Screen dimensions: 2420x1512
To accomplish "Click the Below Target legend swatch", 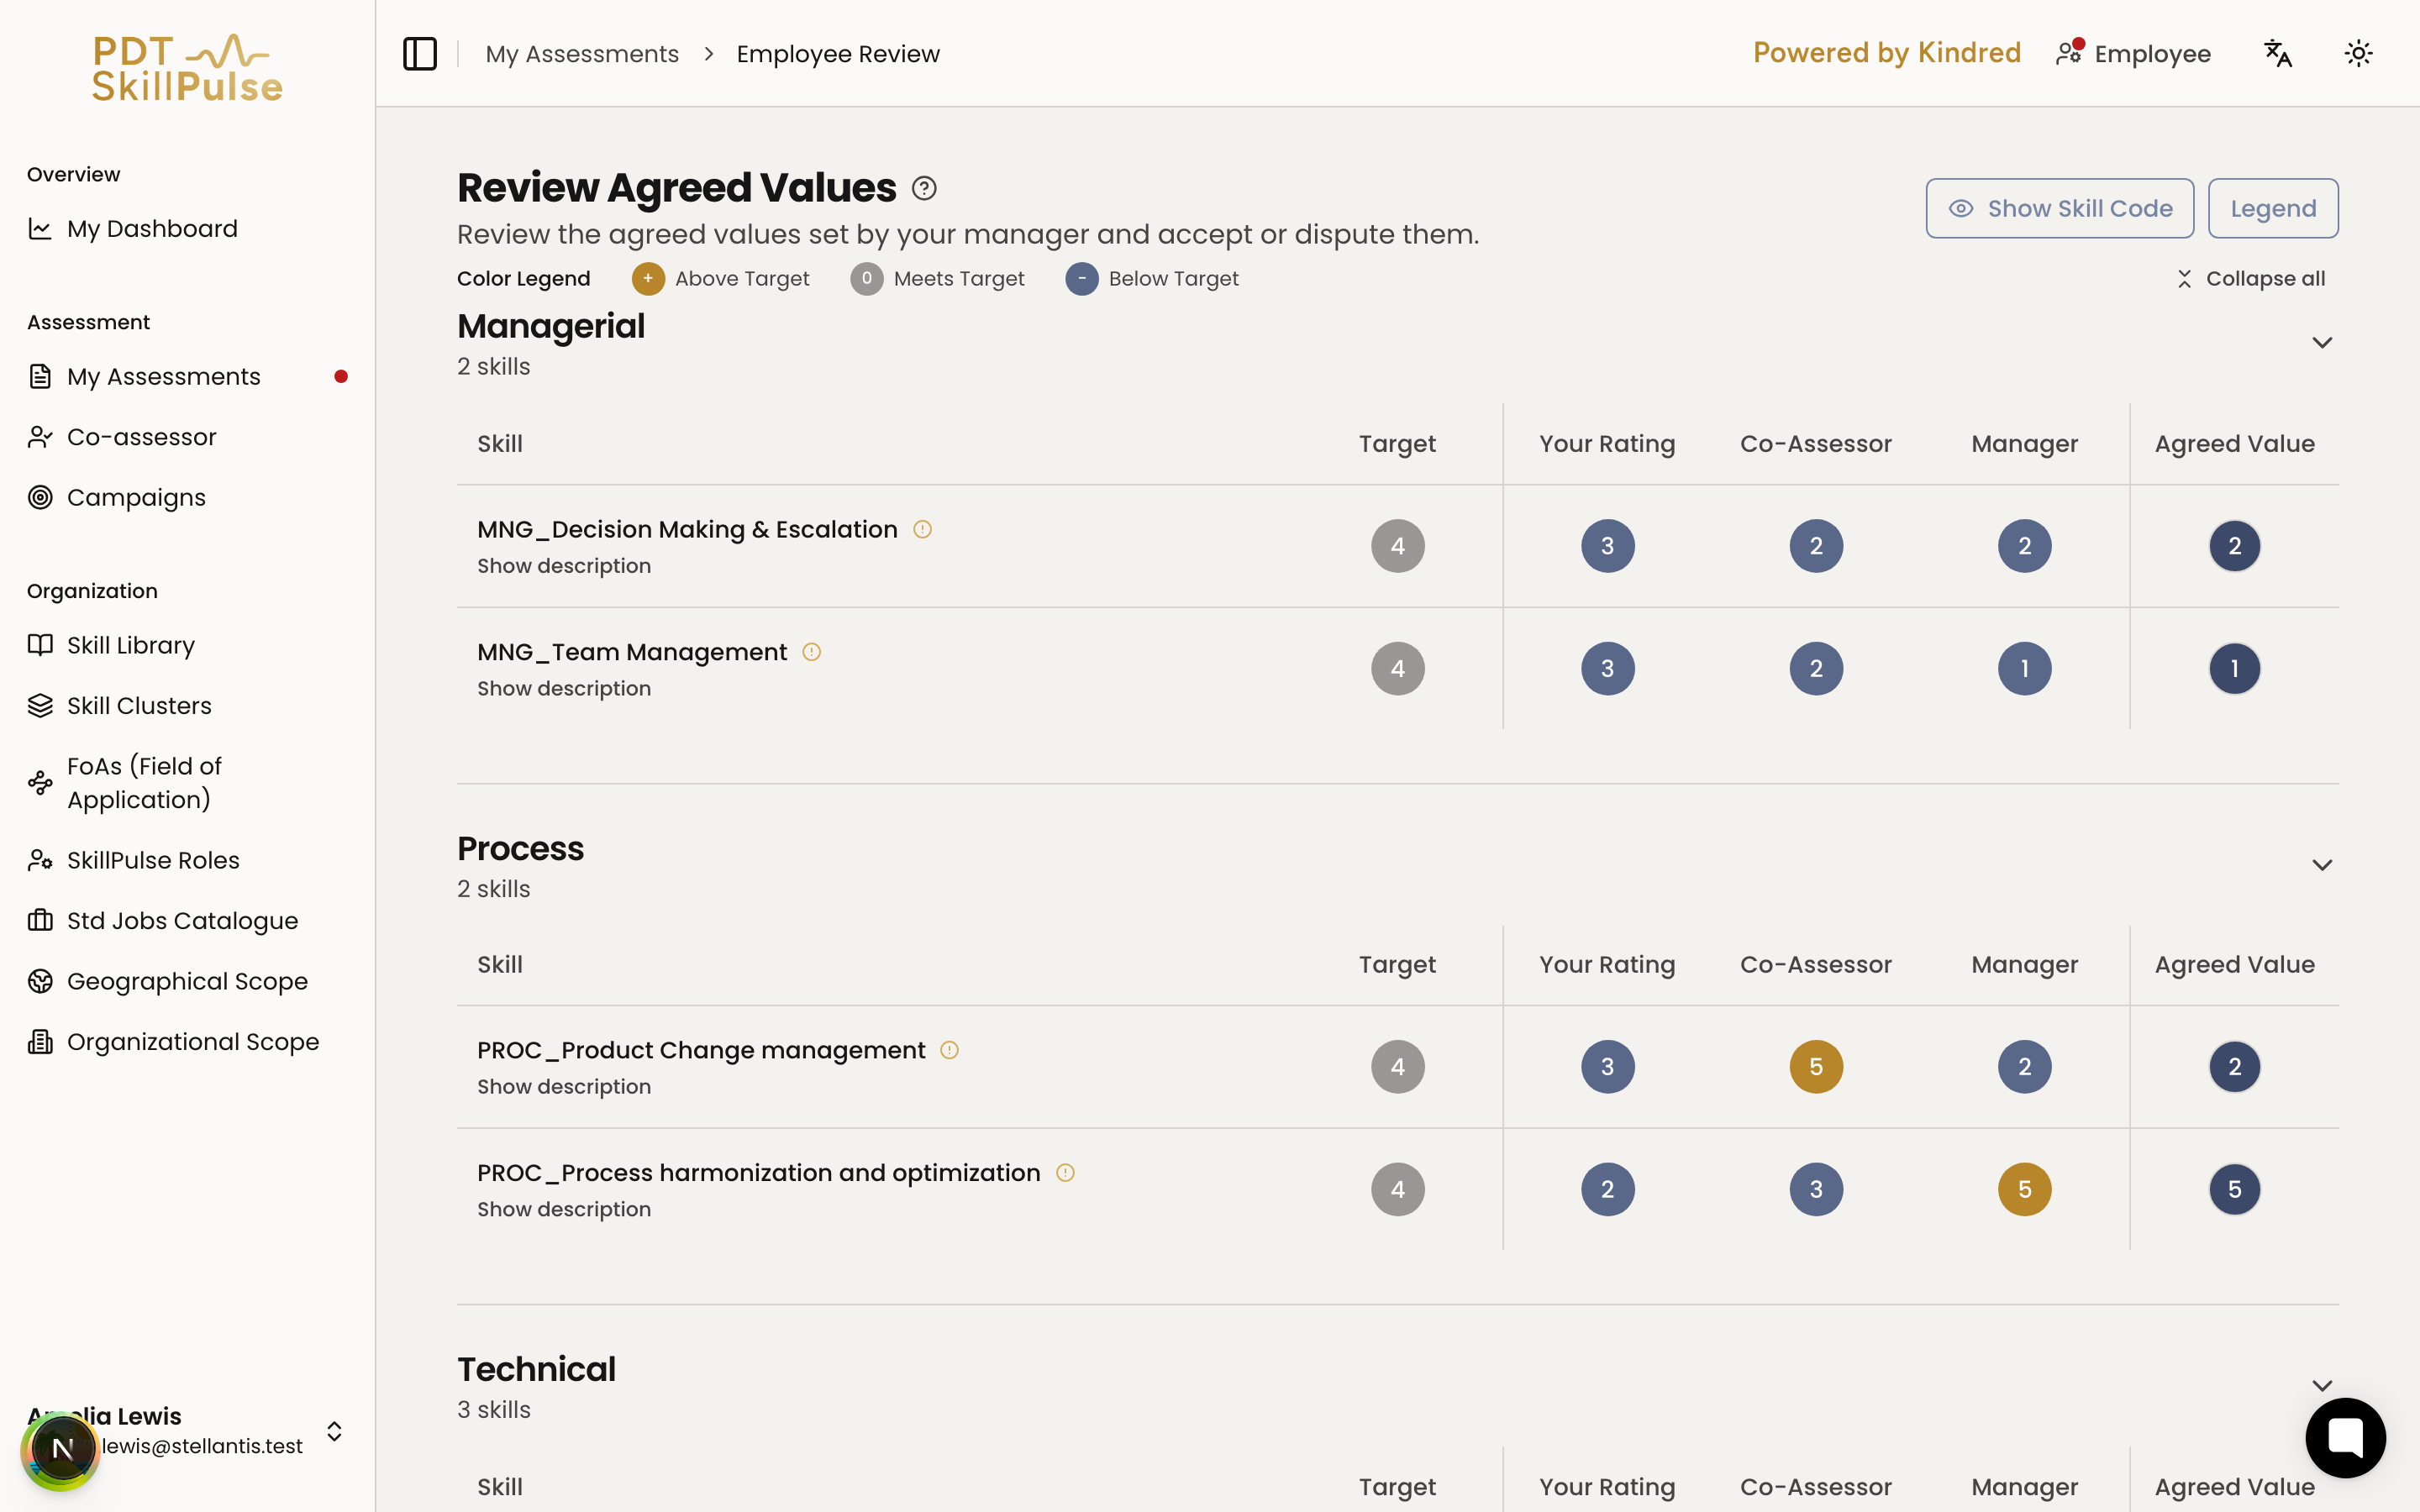I will (1082, 279).
